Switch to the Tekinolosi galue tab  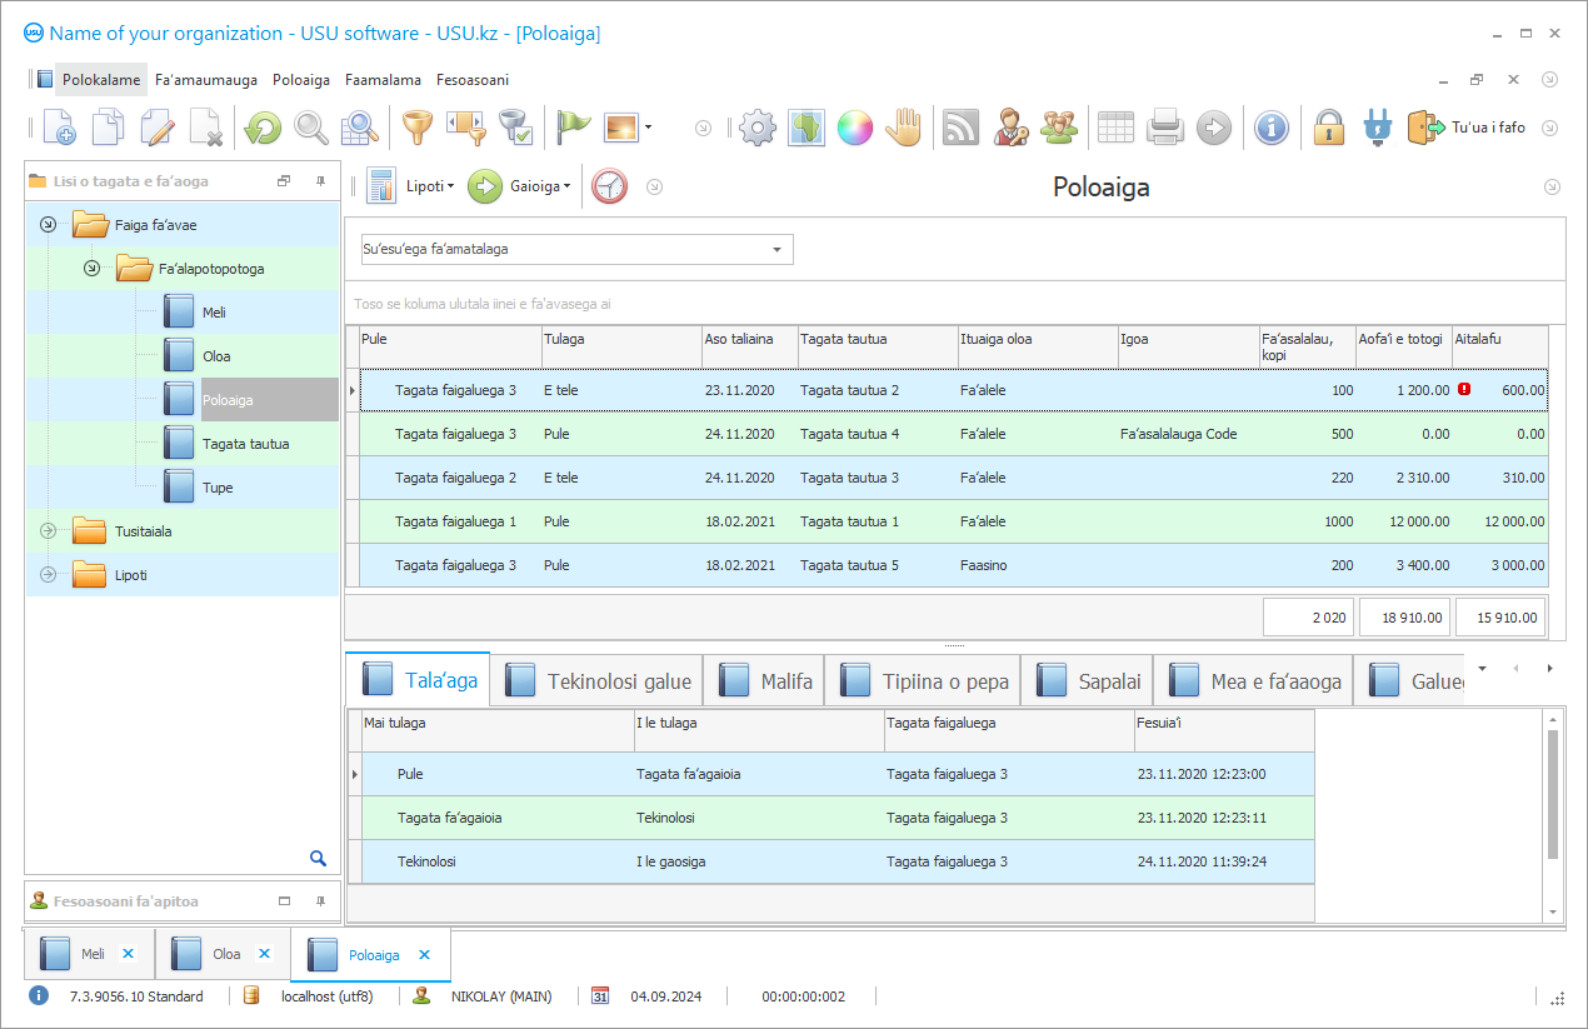tap(597, 681)
